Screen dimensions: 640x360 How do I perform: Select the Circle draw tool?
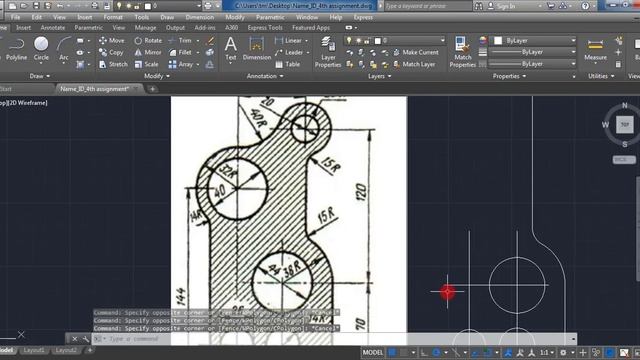(41, 49)
